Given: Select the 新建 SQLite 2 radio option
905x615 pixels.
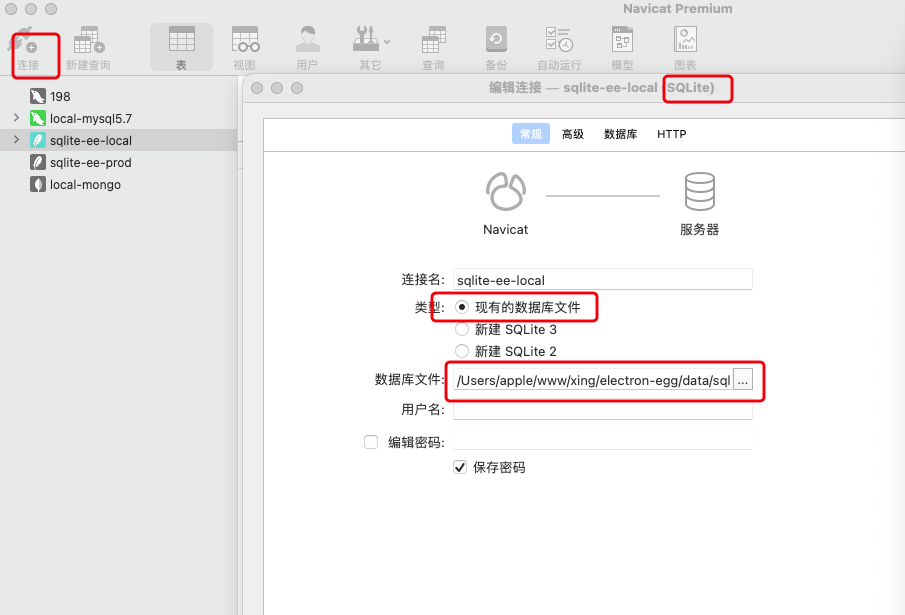Looking at the screenshot, I should point(462,351).
